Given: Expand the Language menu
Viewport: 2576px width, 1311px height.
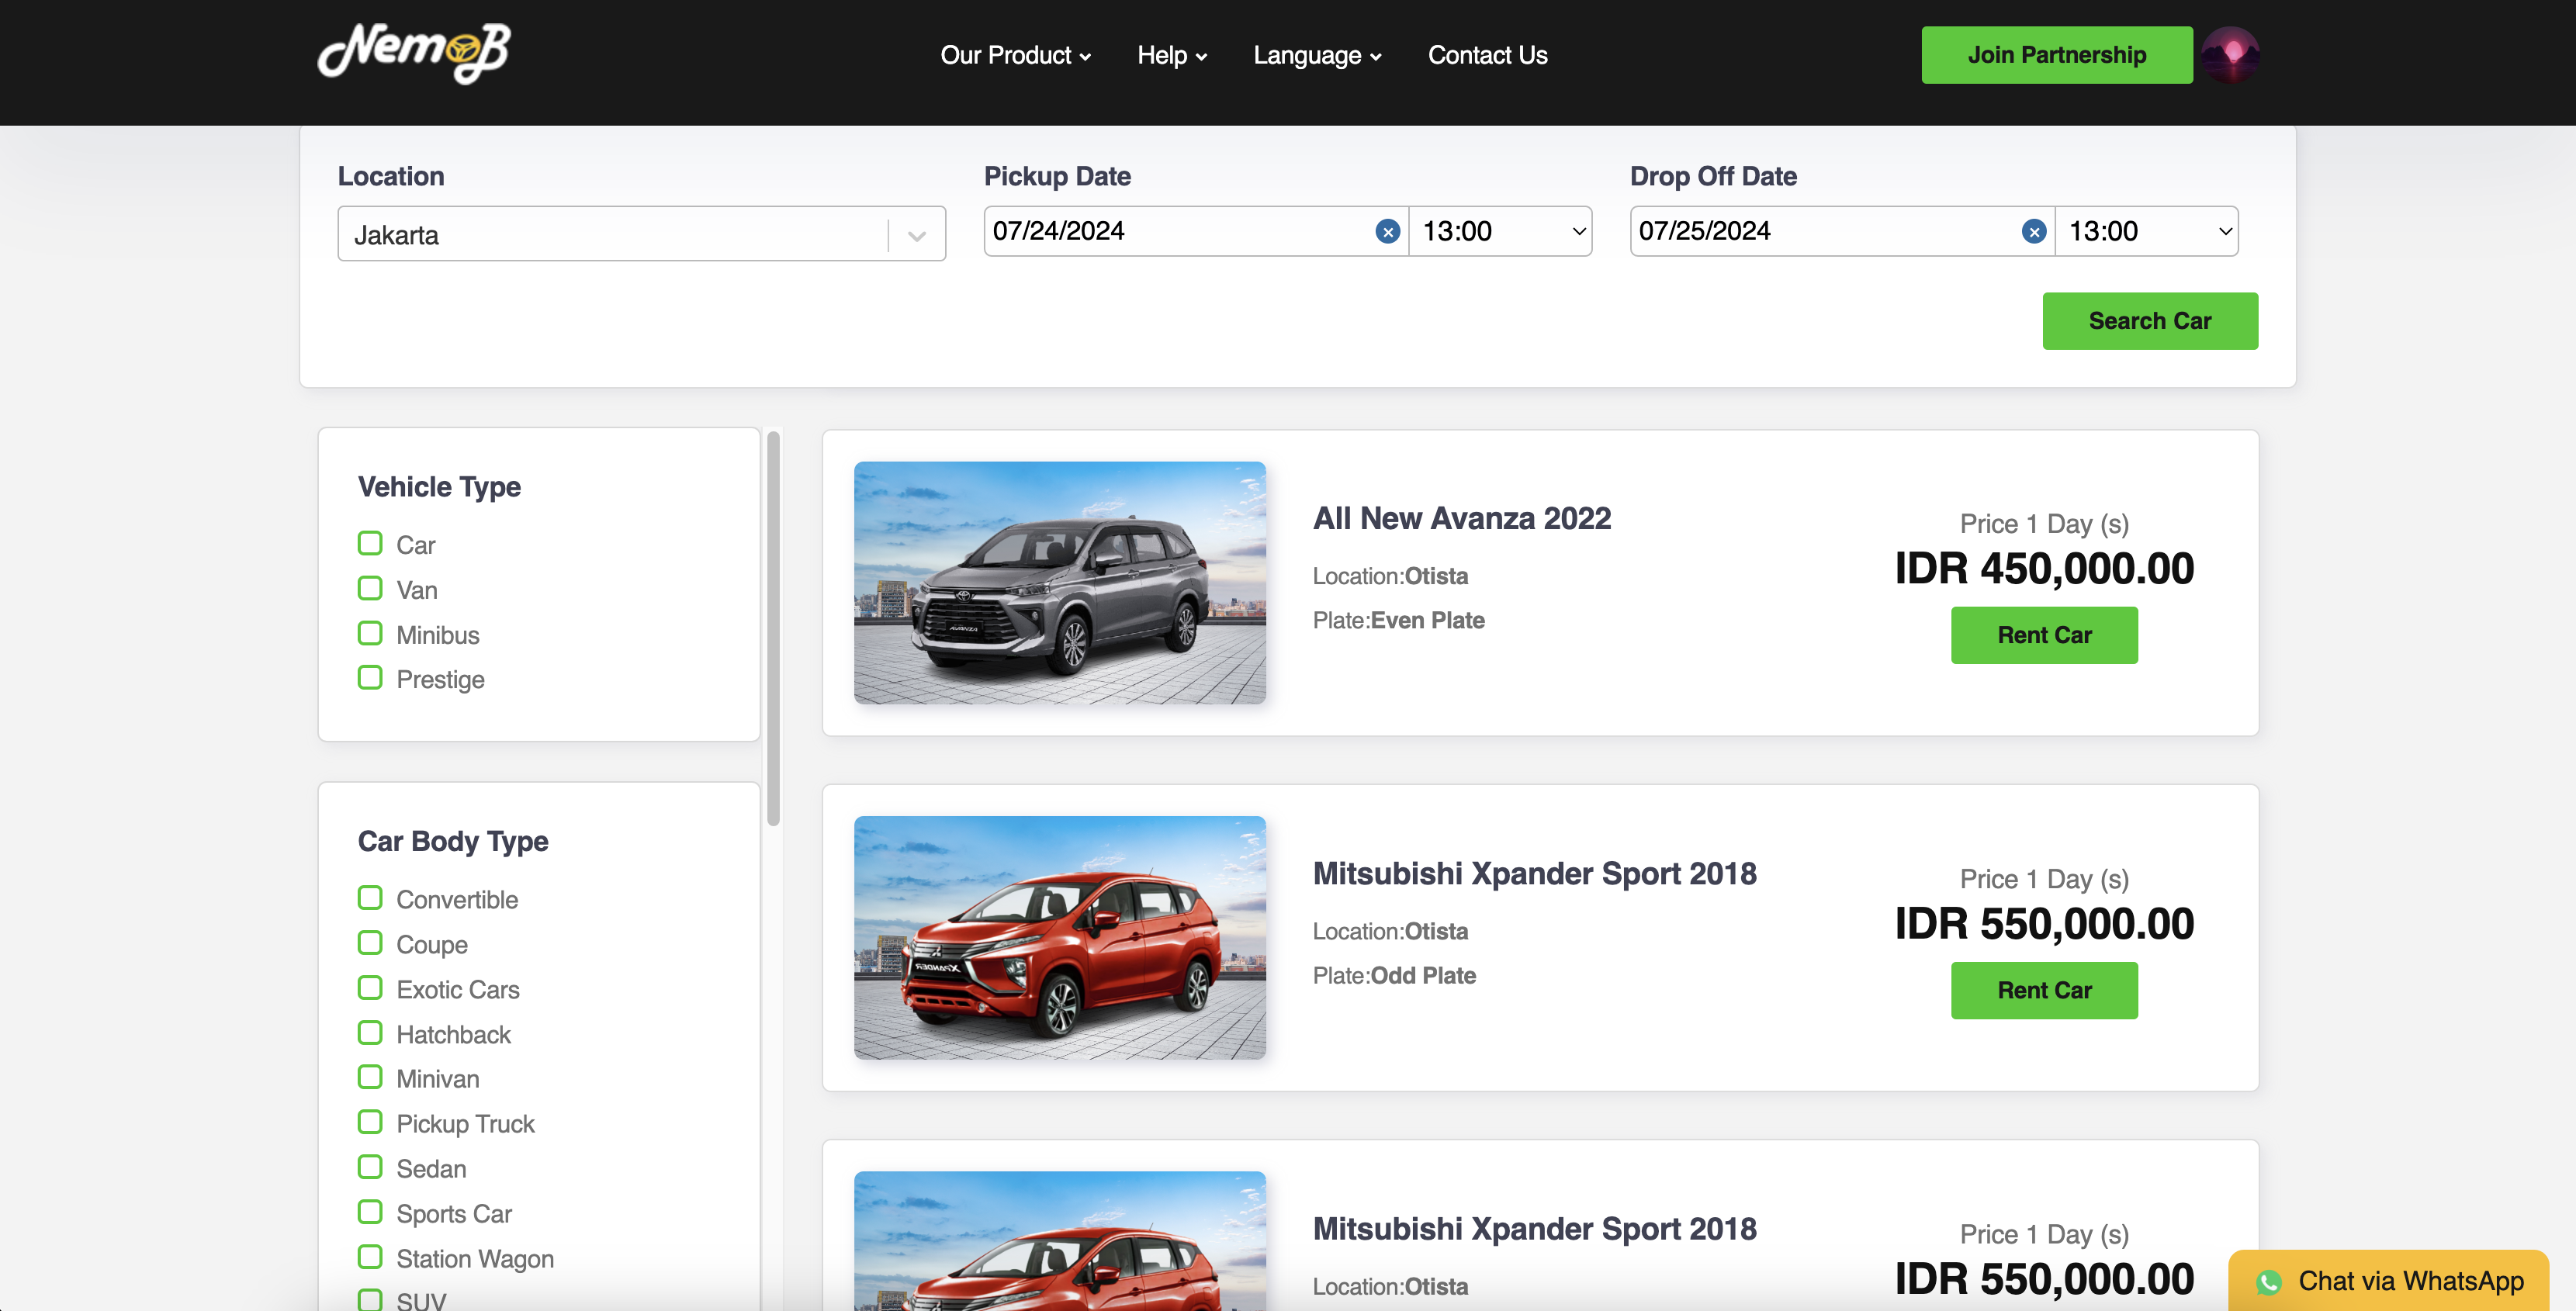Looking at the screenshot, I should coord(1317,55).
